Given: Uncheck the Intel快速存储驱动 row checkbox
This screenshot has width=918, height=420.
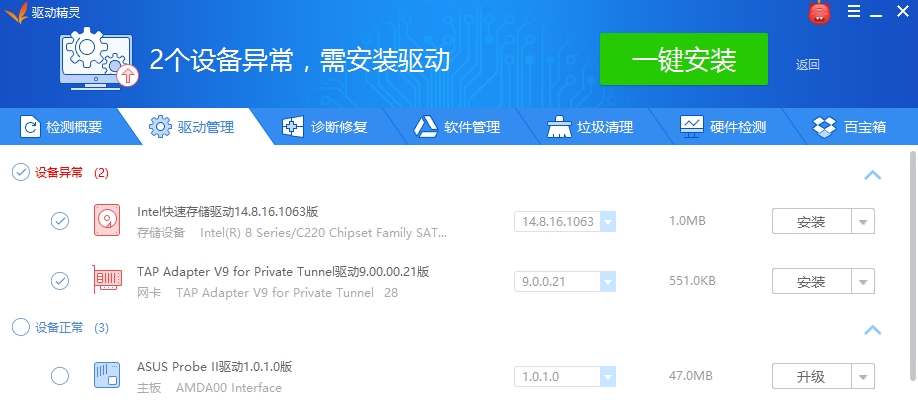Looking at the screenshot, I should [60, 221].
